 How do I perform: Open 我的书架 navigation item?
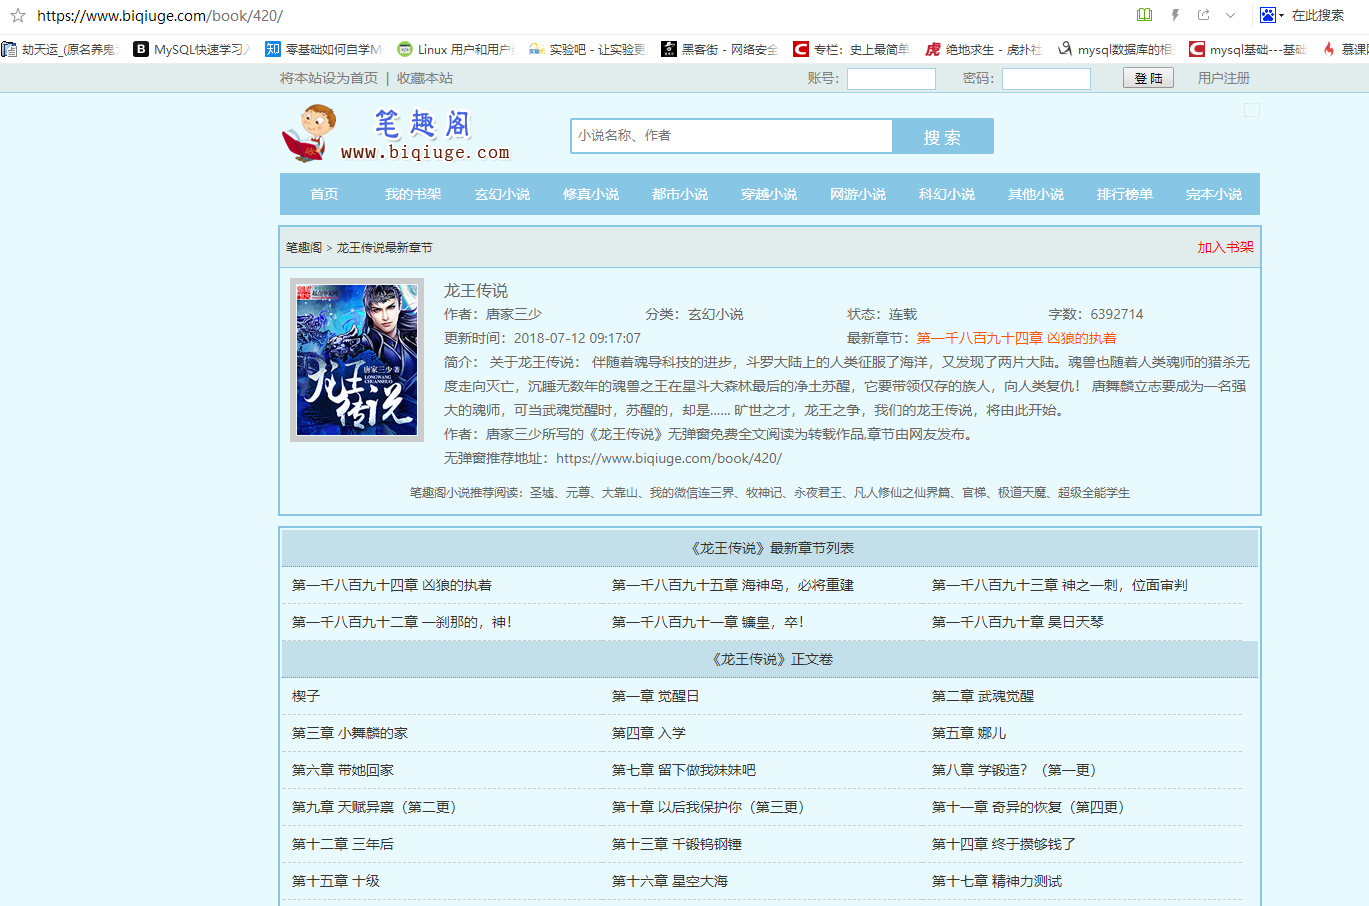[413, 194]
